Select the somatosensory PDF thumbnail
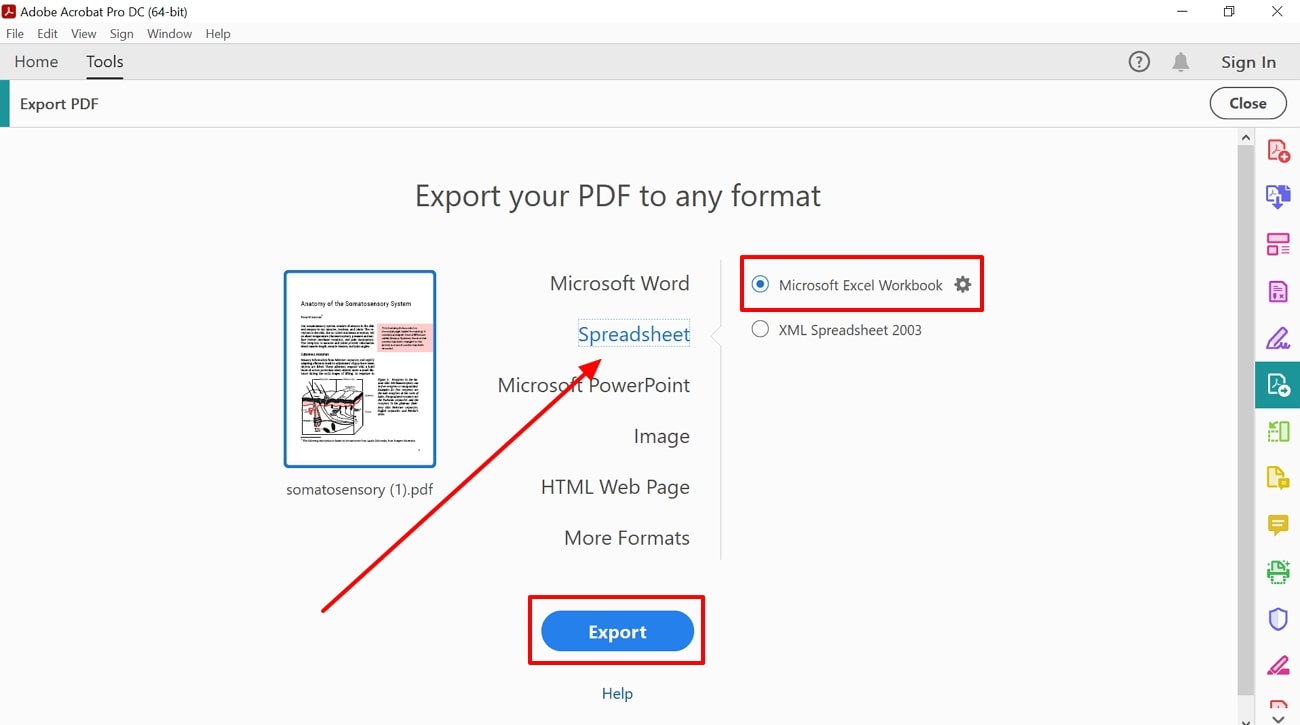The width and height of the screenshot is (1300, 725). pos(360,369)
